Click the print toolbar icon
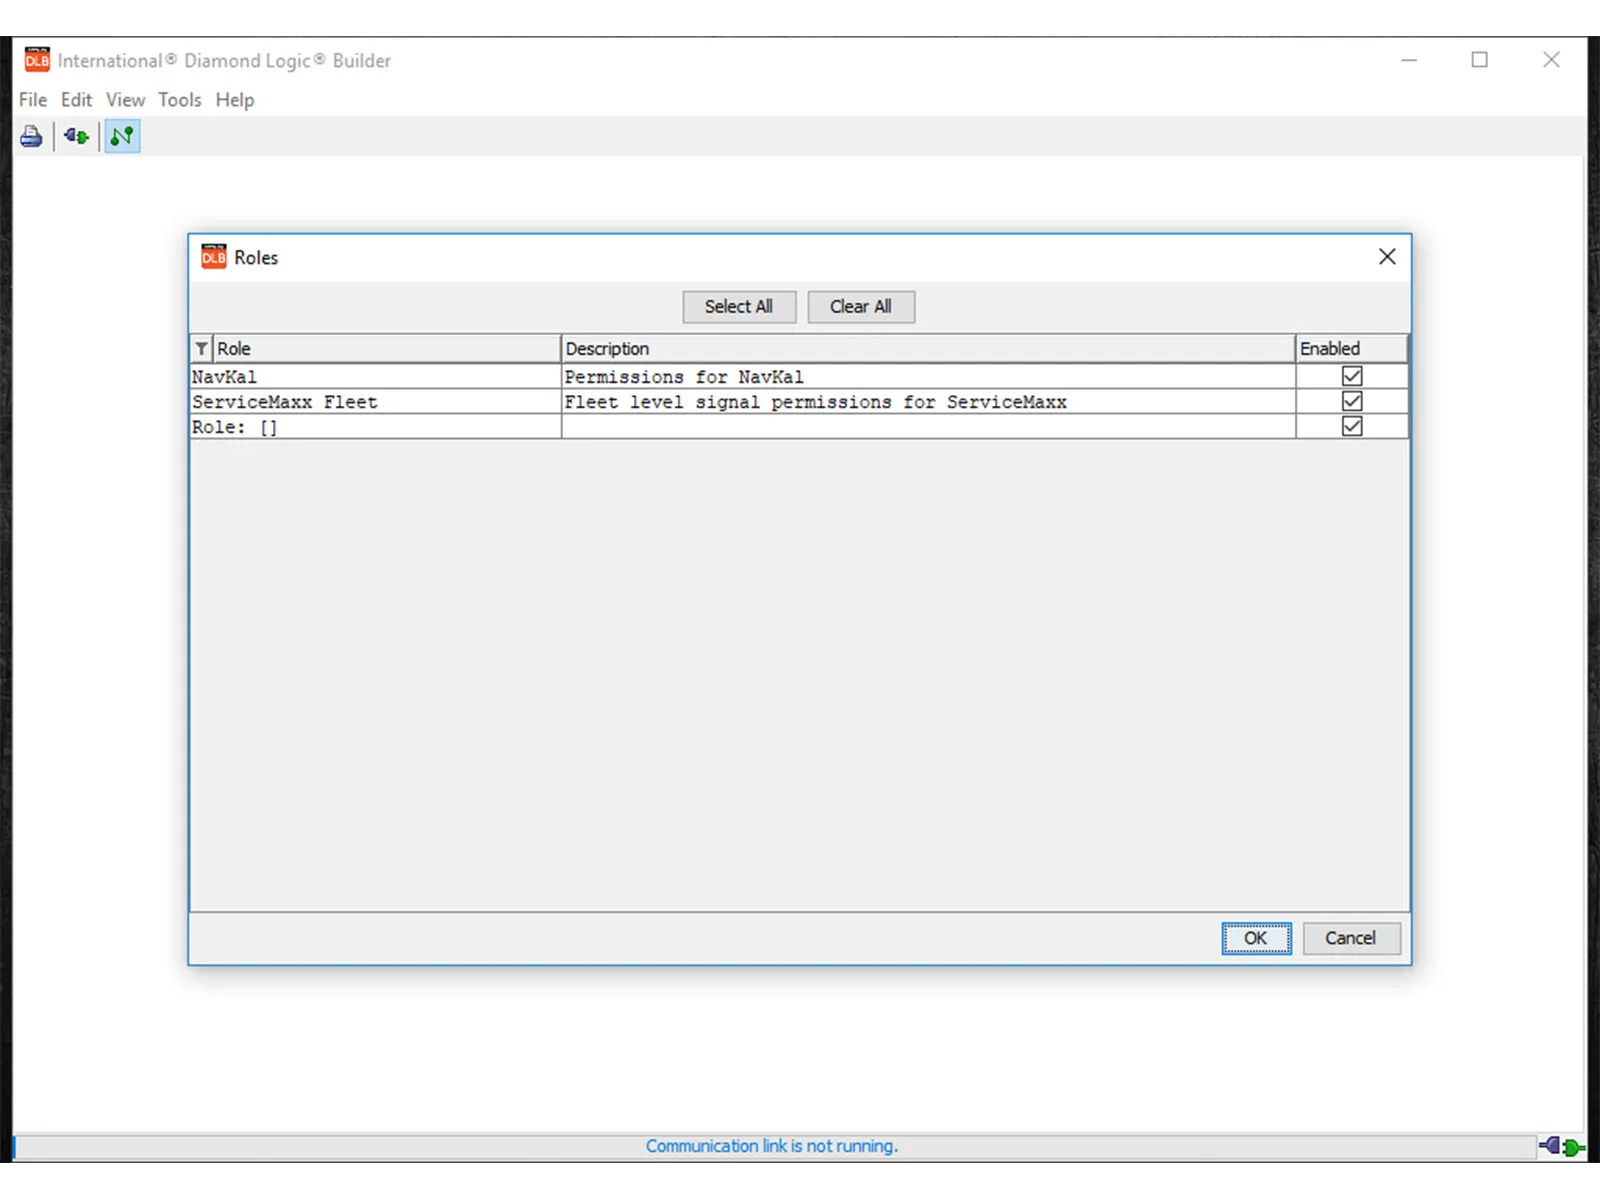 tap(31, 136)
